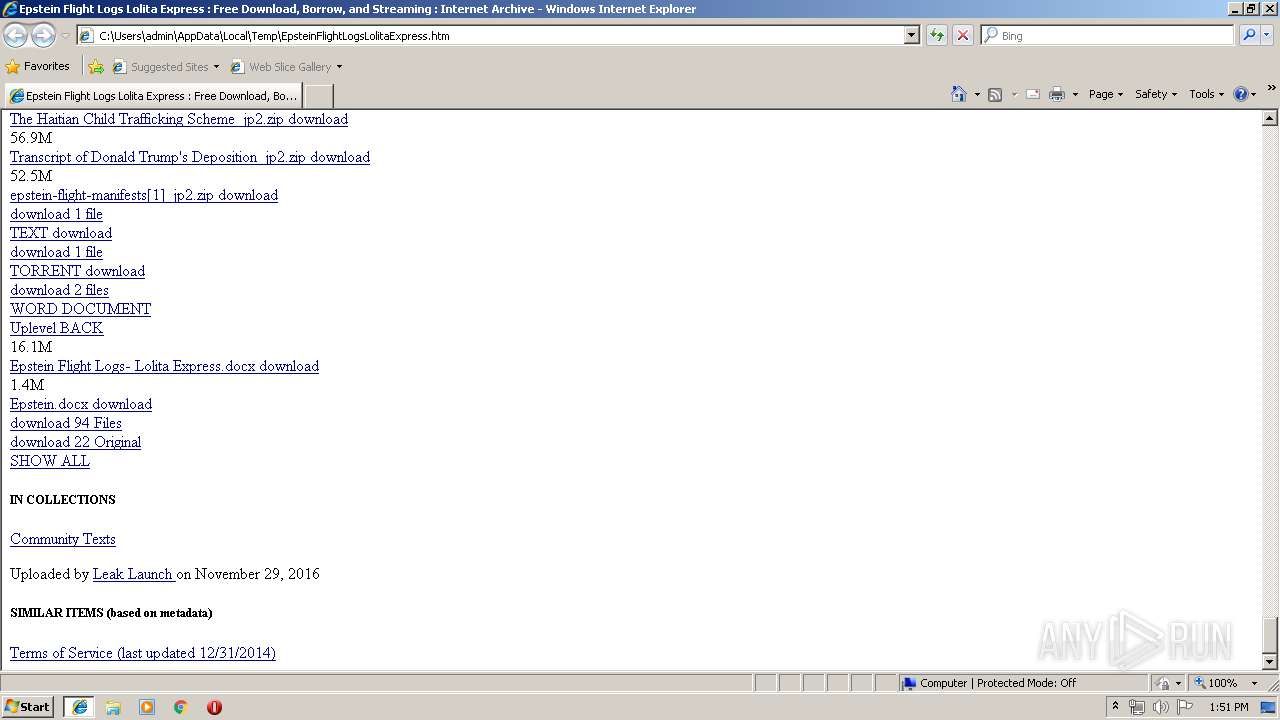Click the search magnifier button
The height and width of the screenshot is (720, 1280).
coord(1249,35)
